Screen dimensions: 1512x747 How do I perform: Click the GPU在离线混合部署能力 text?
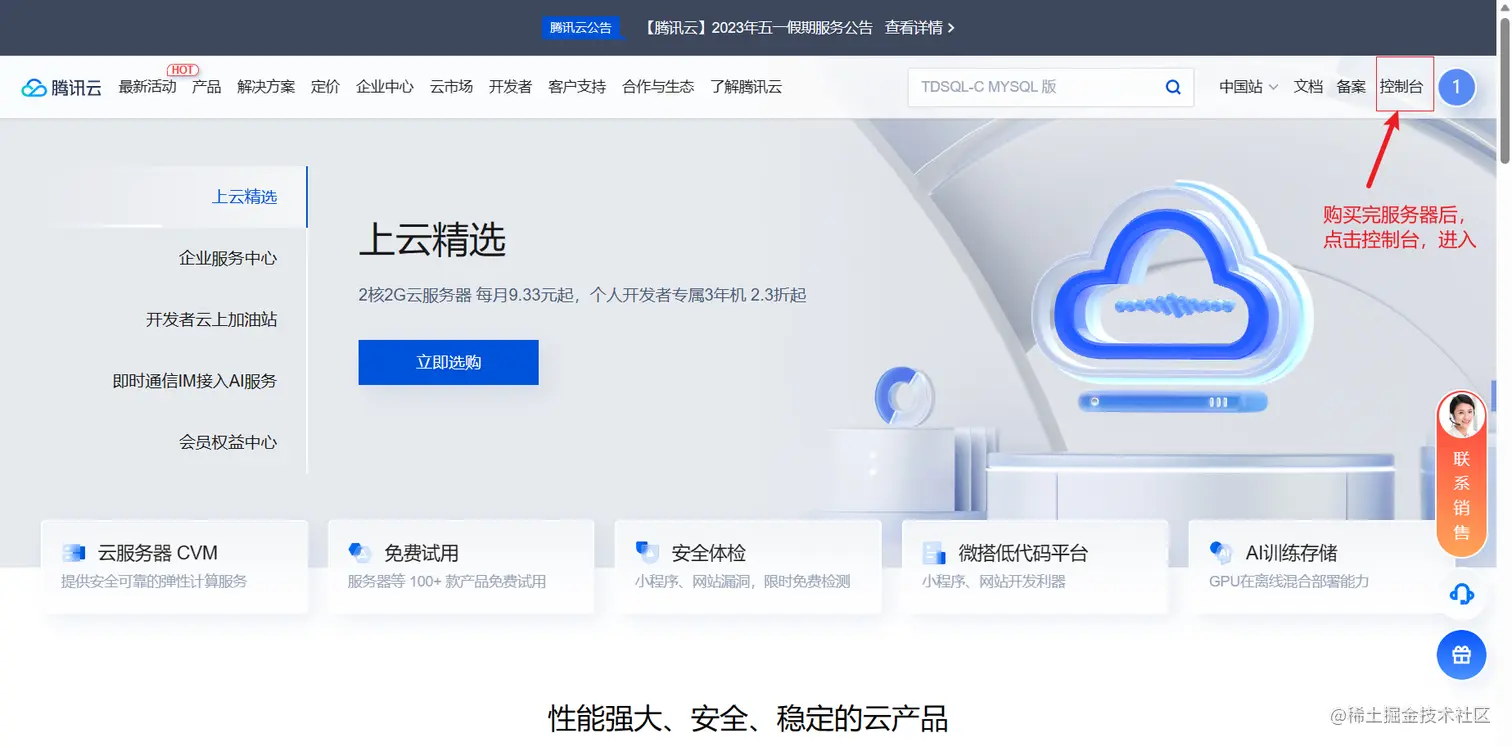[1289, 581]
